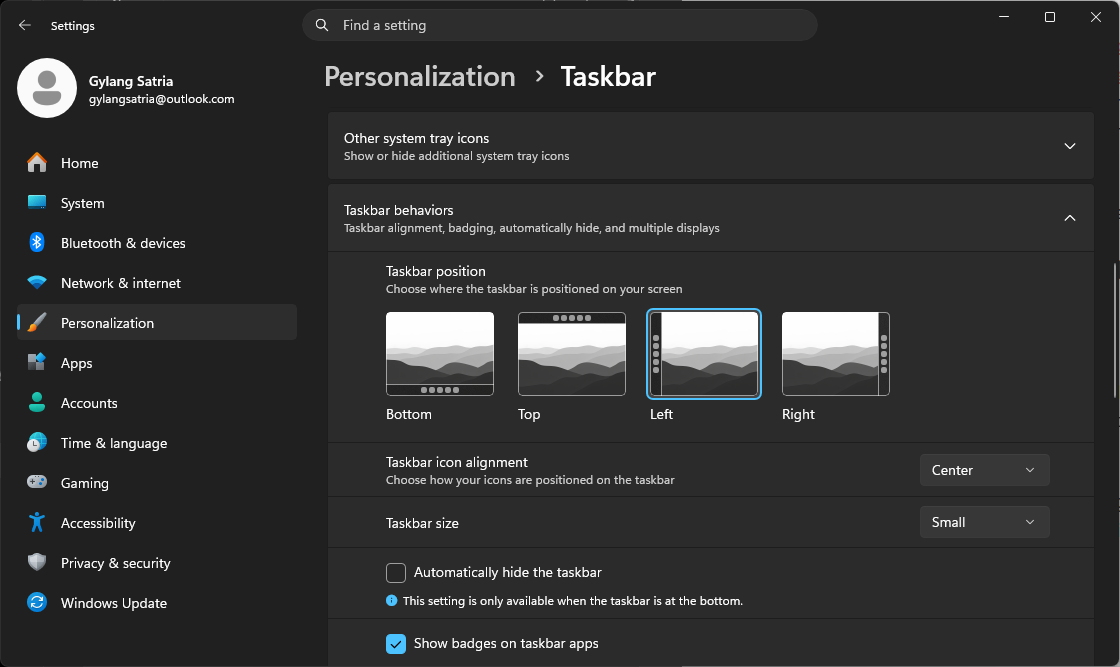Open the Taskbar icon alignment Center dropdown

[984, 470]
